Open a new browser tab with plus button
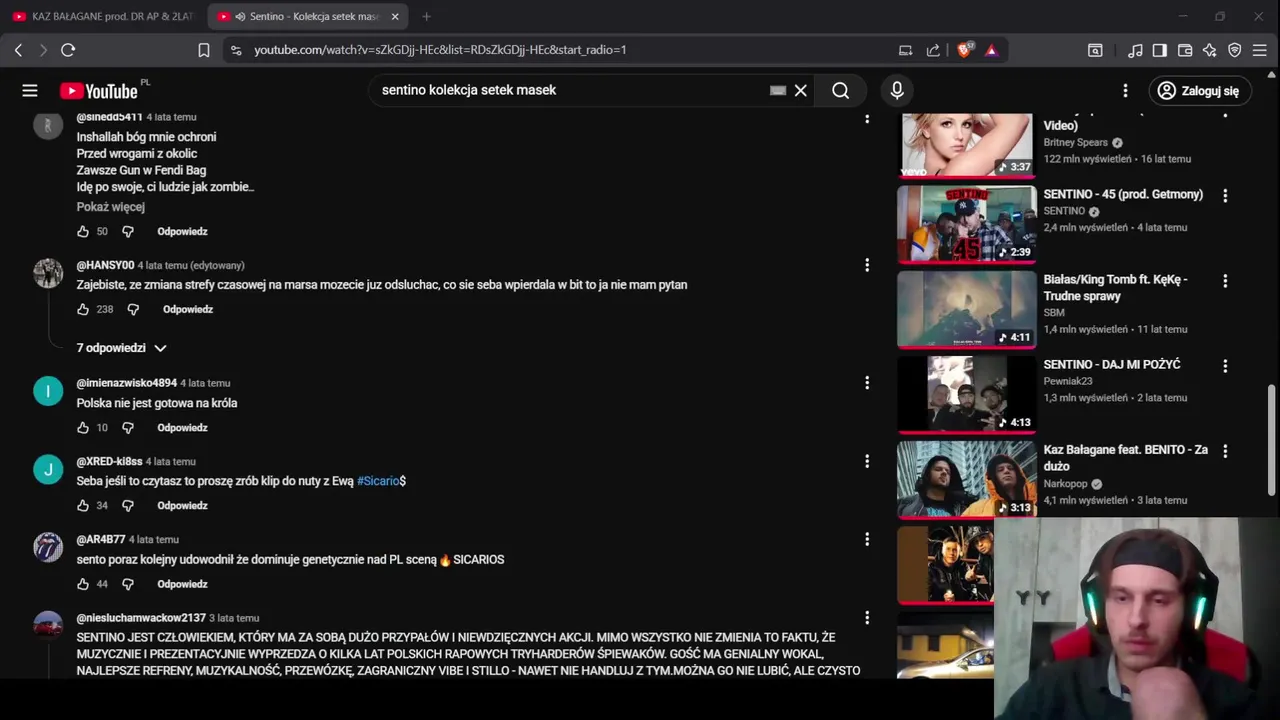The image size is (1280, 720). 426,16
